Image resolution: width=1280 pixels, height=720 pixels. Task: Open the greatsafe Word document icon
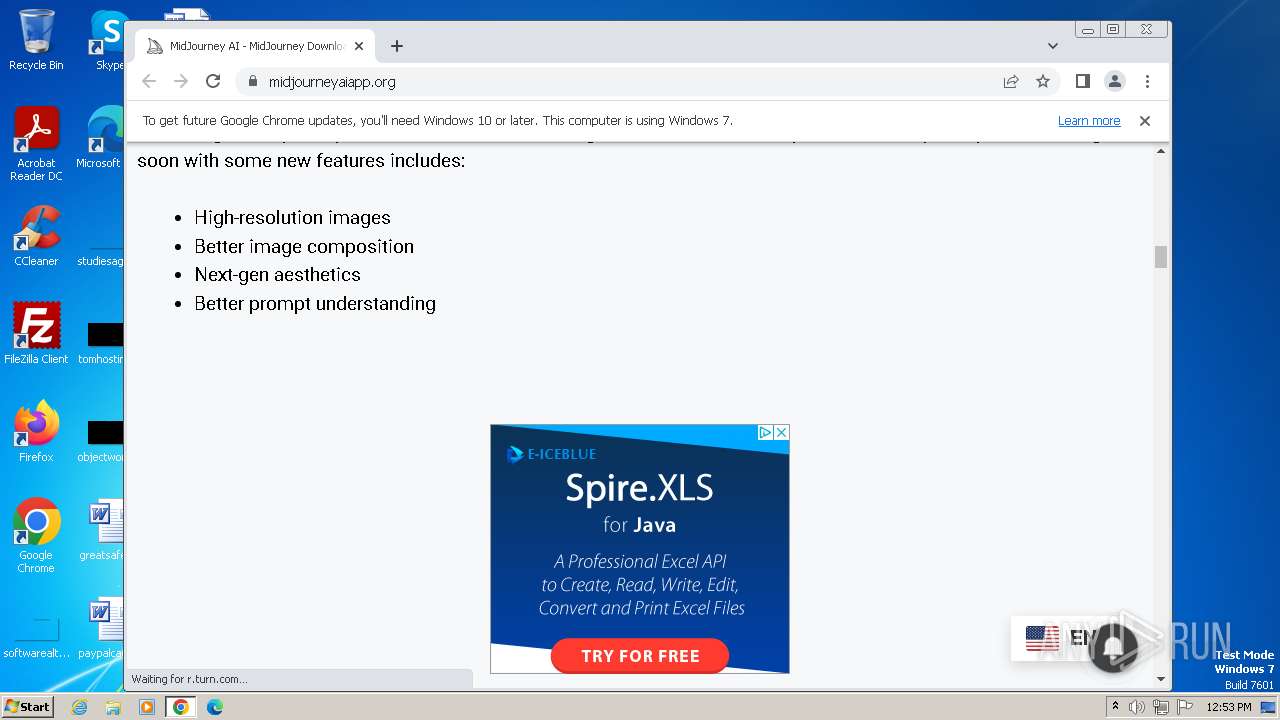102,530
